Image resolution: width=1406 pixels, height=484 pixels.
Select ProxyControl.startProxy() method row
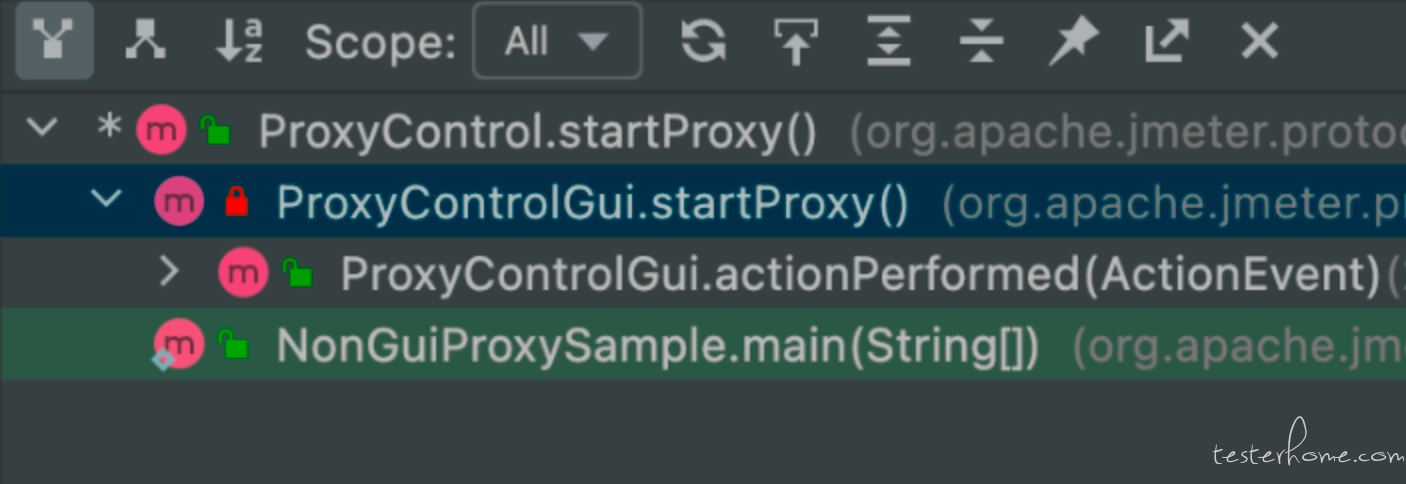[703, 130]
